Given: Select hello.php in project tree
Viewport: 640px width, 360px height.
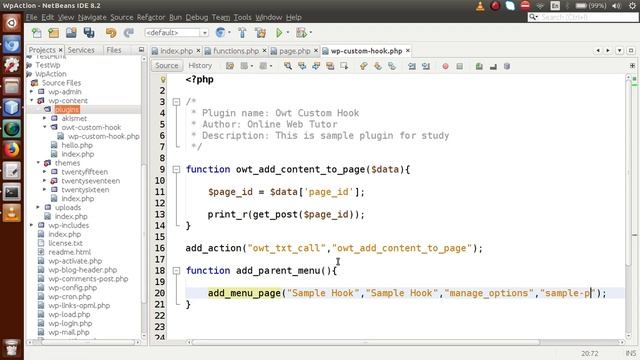Looking at the screenshot, I should (77, 145).
